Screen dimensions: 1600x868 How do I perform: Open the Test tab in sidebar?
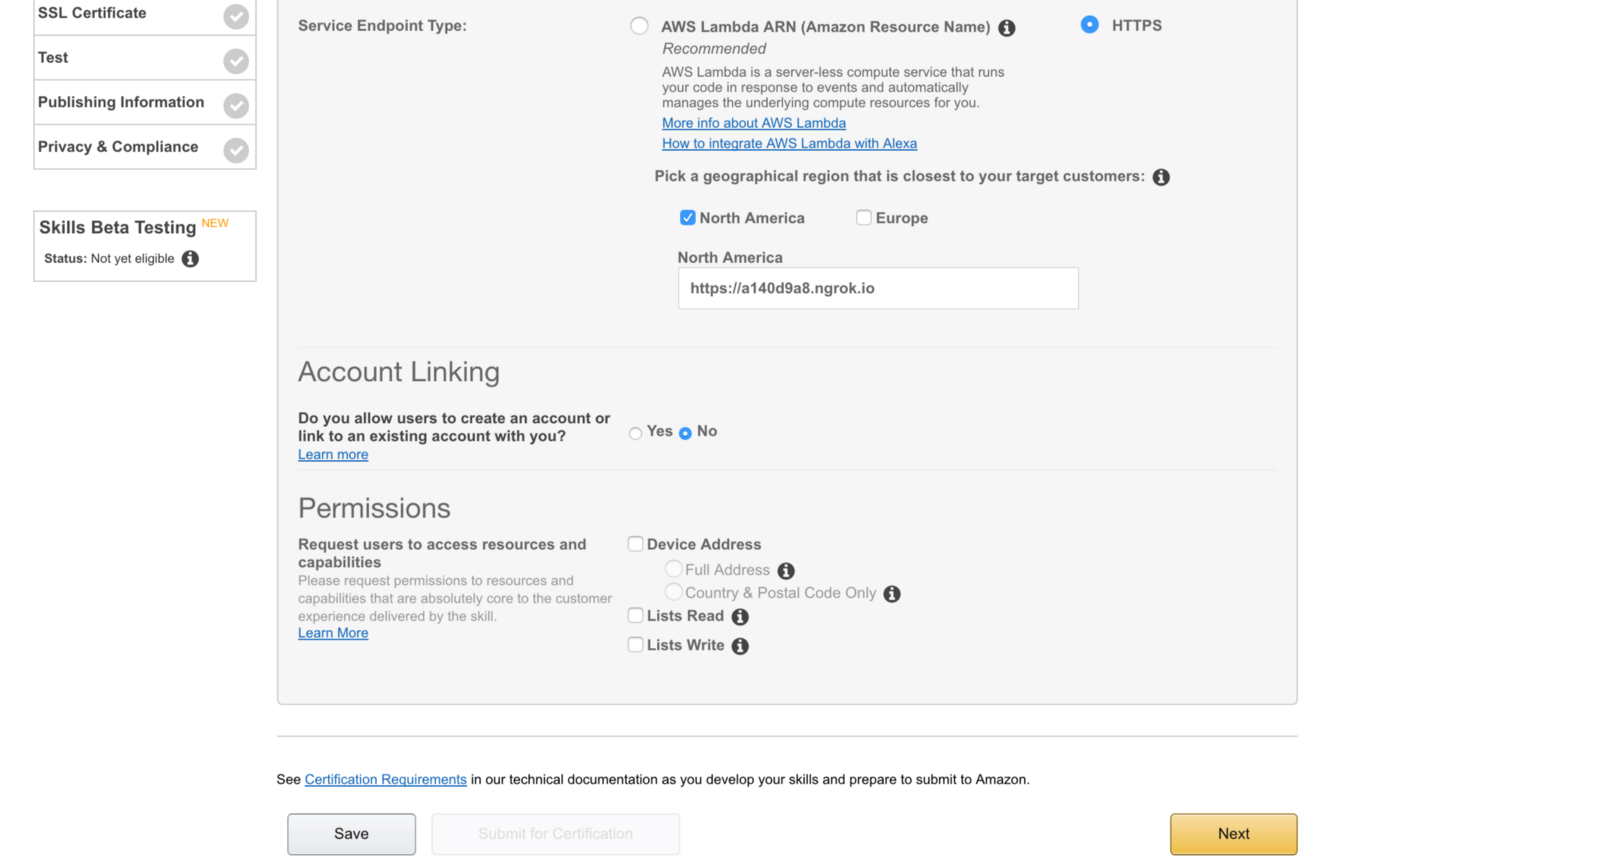(x=53, y=58)
